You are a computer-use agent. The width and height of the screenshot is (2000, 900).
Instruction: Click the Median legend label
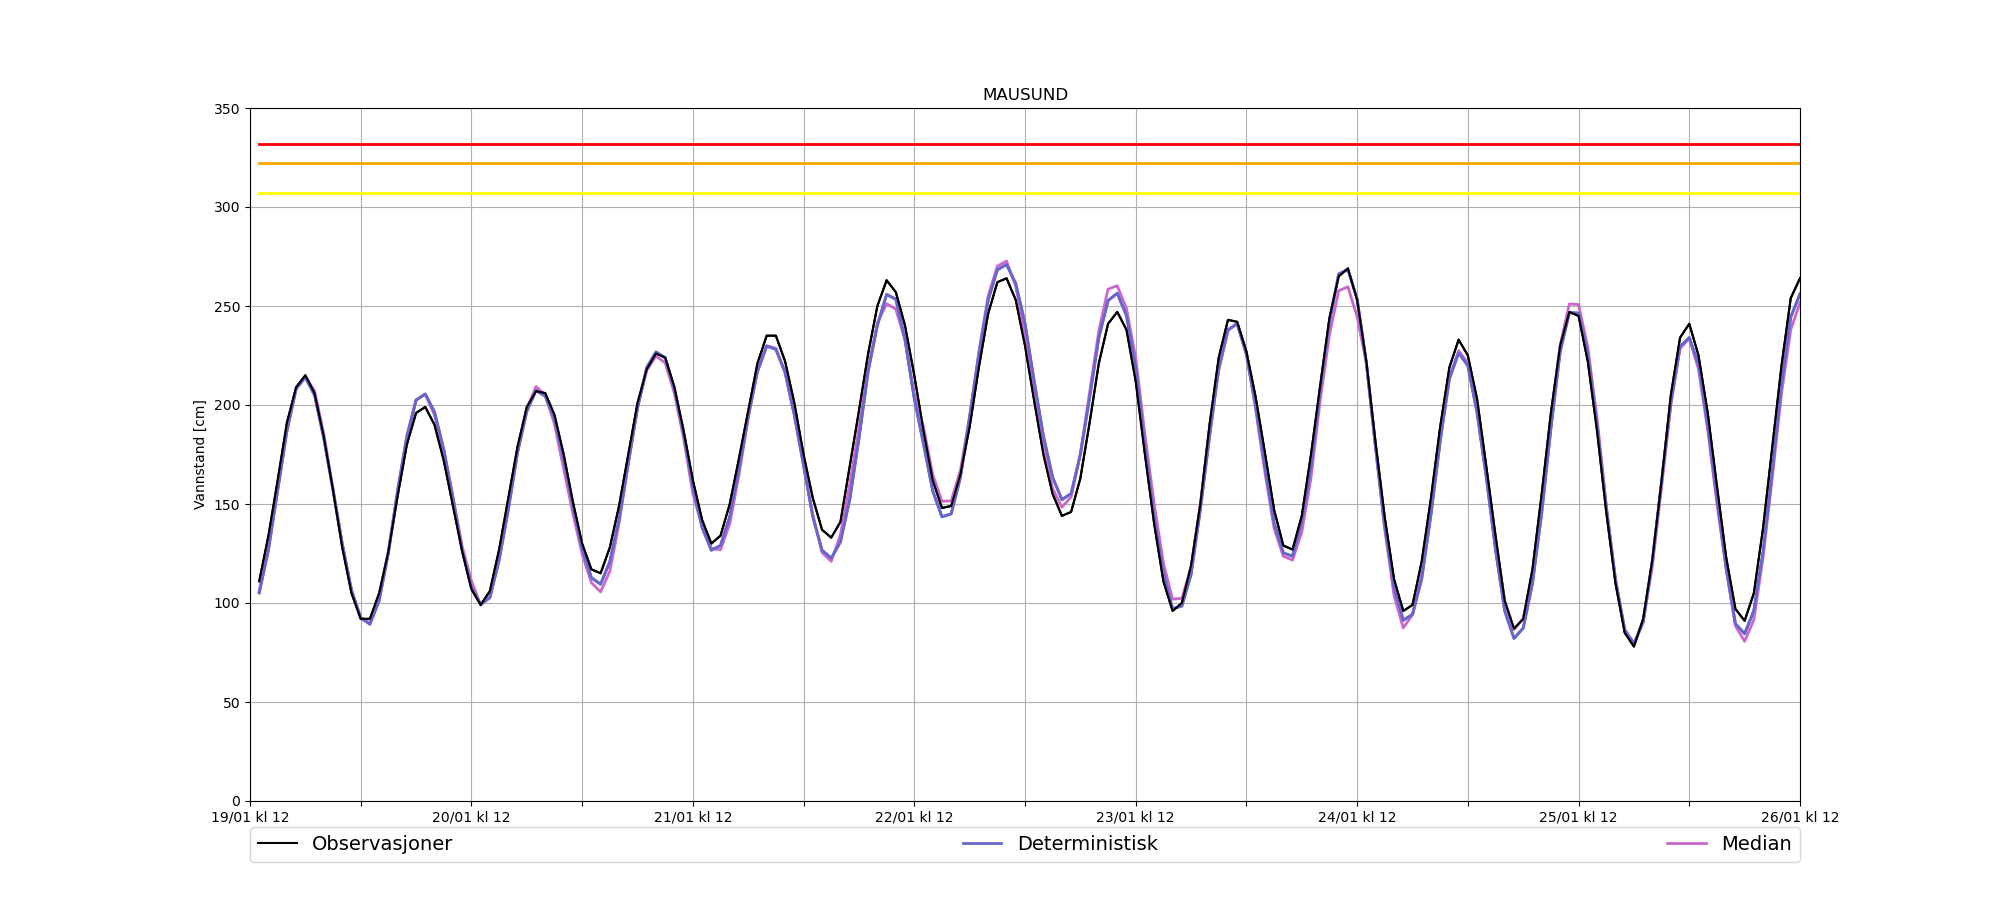pyautogui.click(x=1756, y=844)
